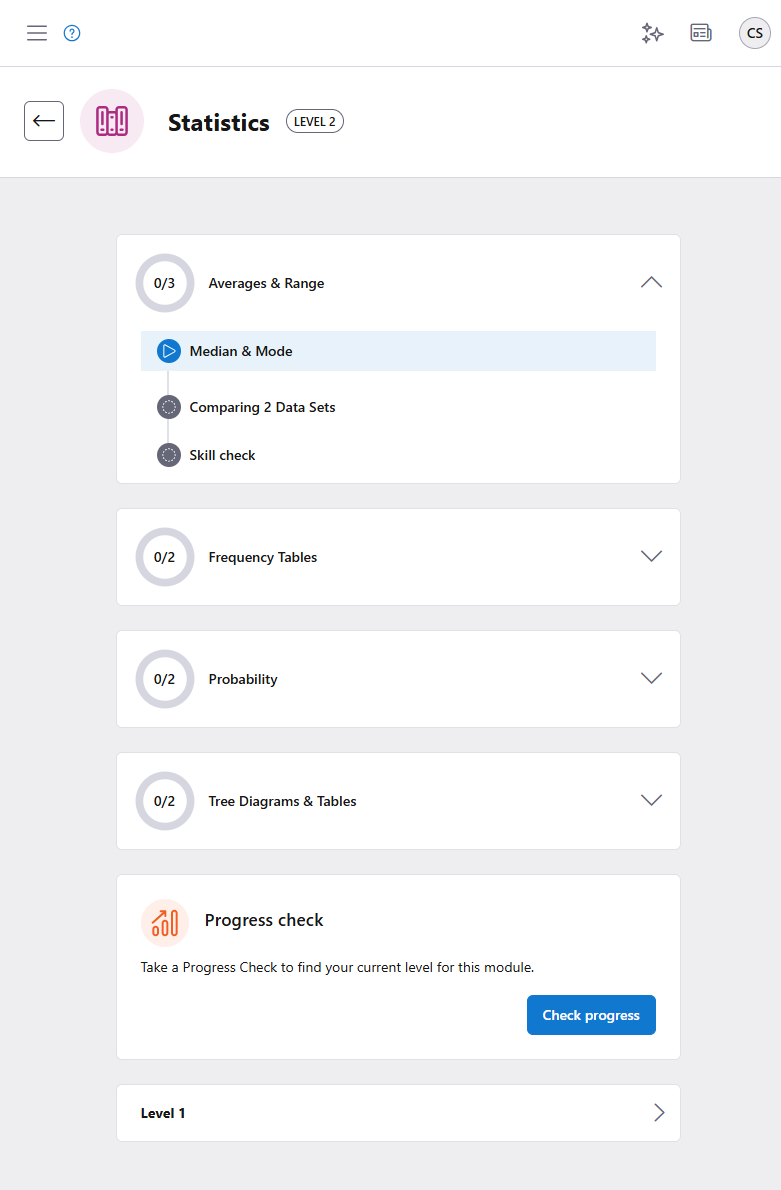Collapse the Averages & Range section

pyautogui.click(x=651, y=283)
